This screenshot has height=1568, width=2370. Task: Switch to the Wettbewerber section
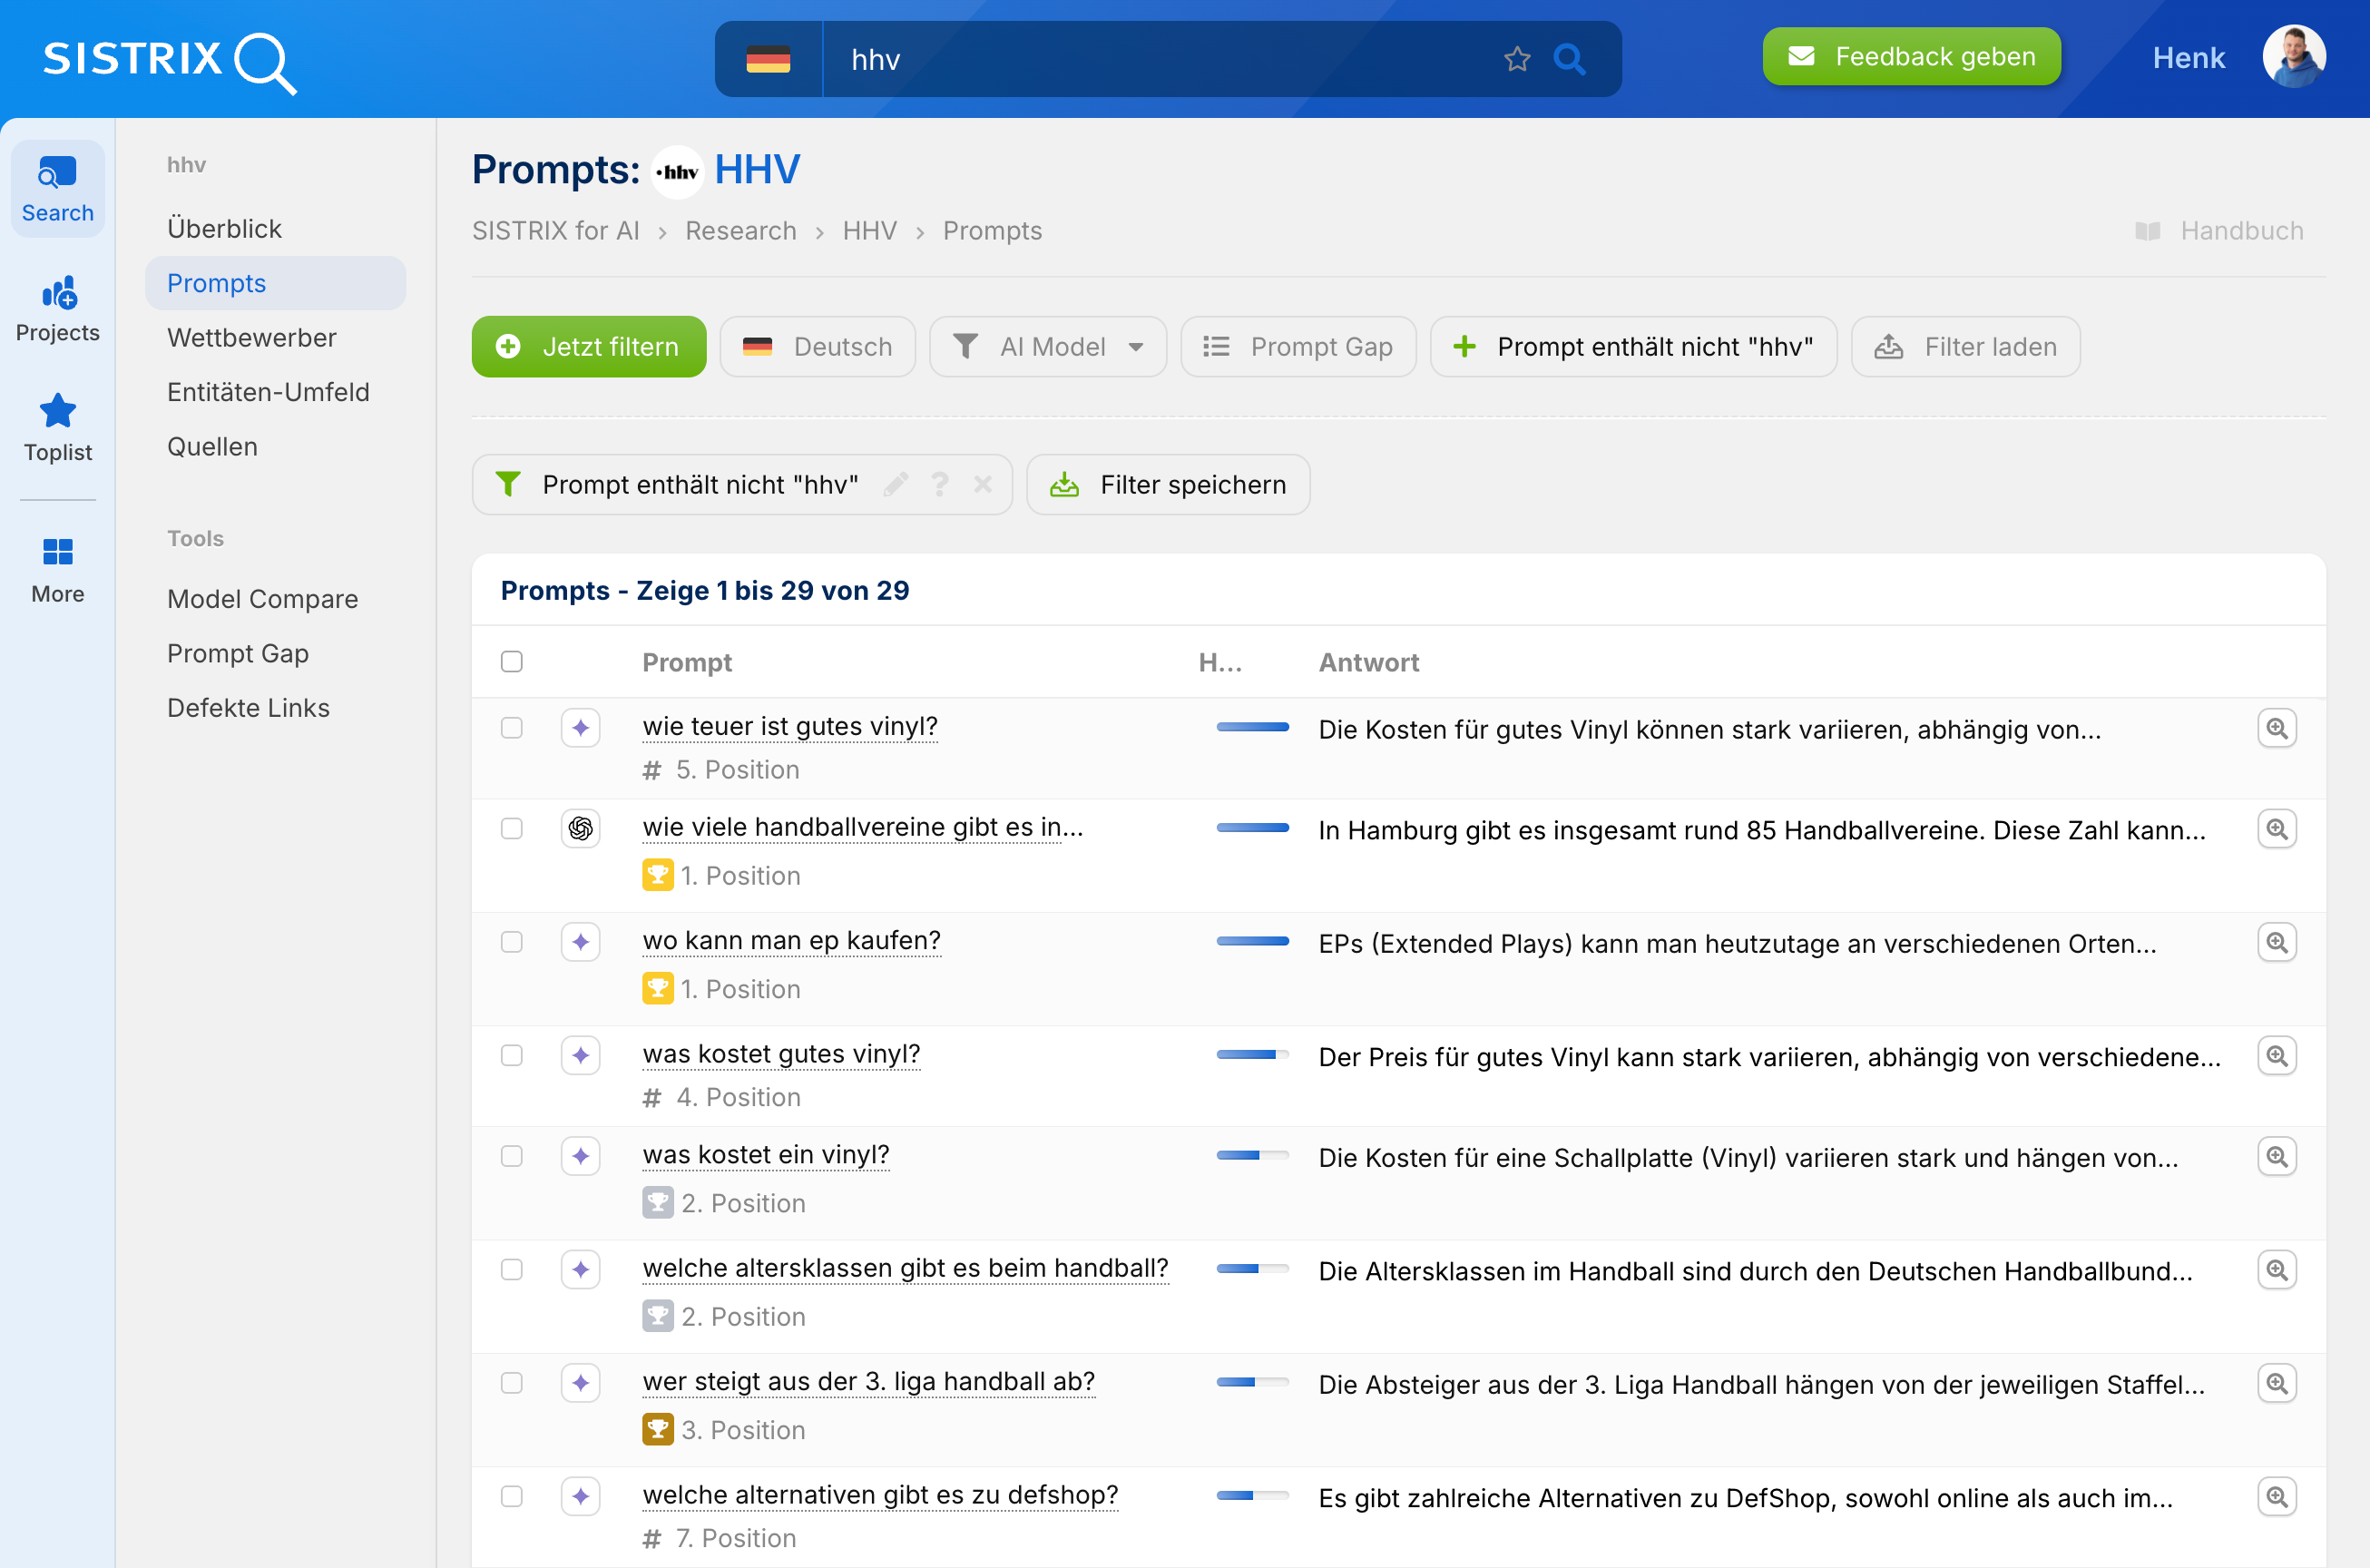click(252, 337)
